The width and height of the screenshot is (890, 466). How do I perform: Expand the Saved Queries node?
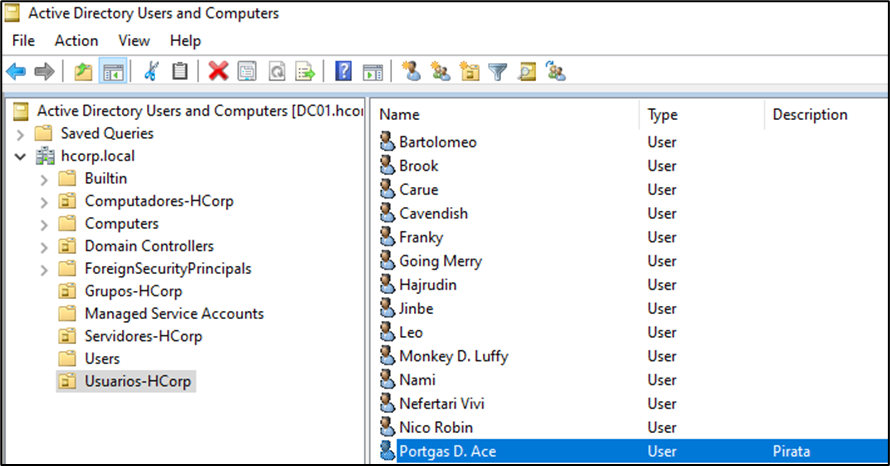point(20,134)
